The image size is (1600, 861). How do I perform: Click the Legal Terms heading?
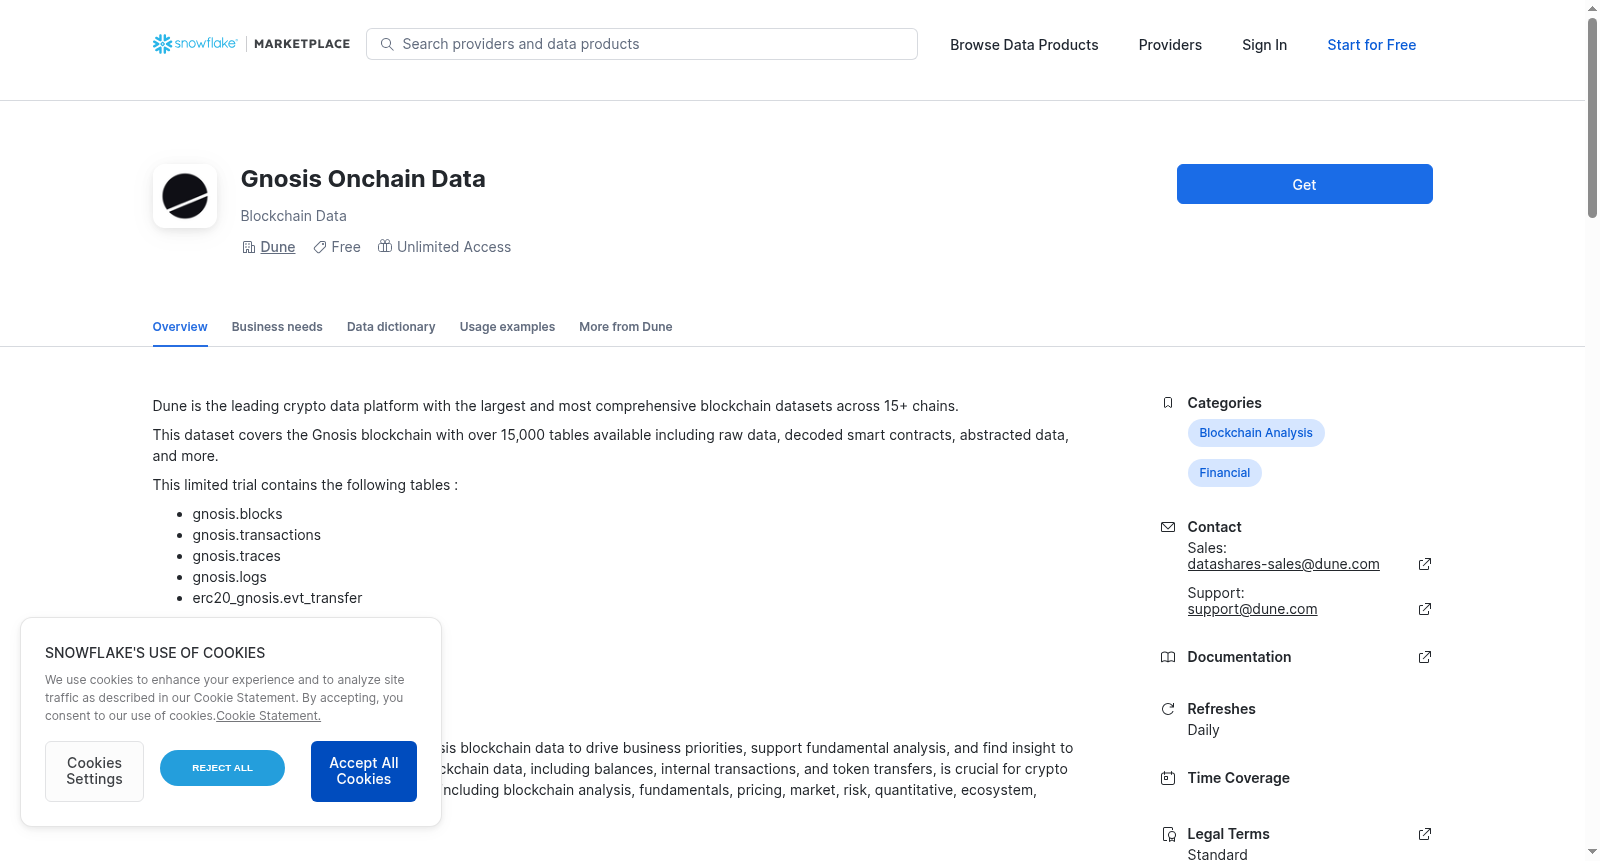point(1228,834)
